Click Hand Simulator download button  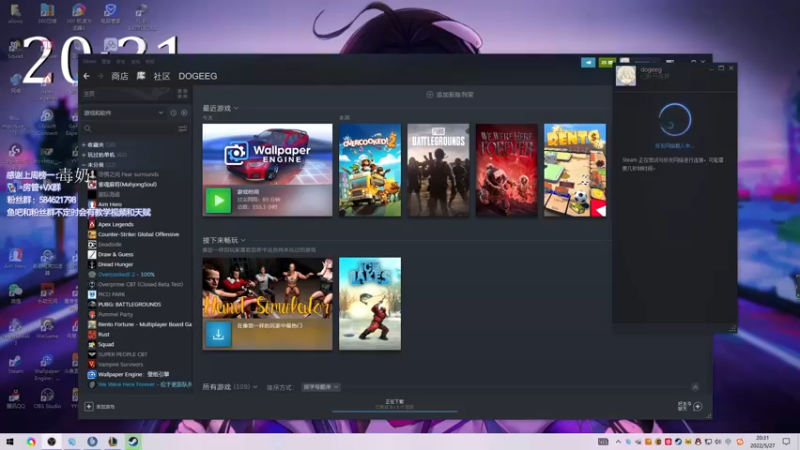point(218,335)
